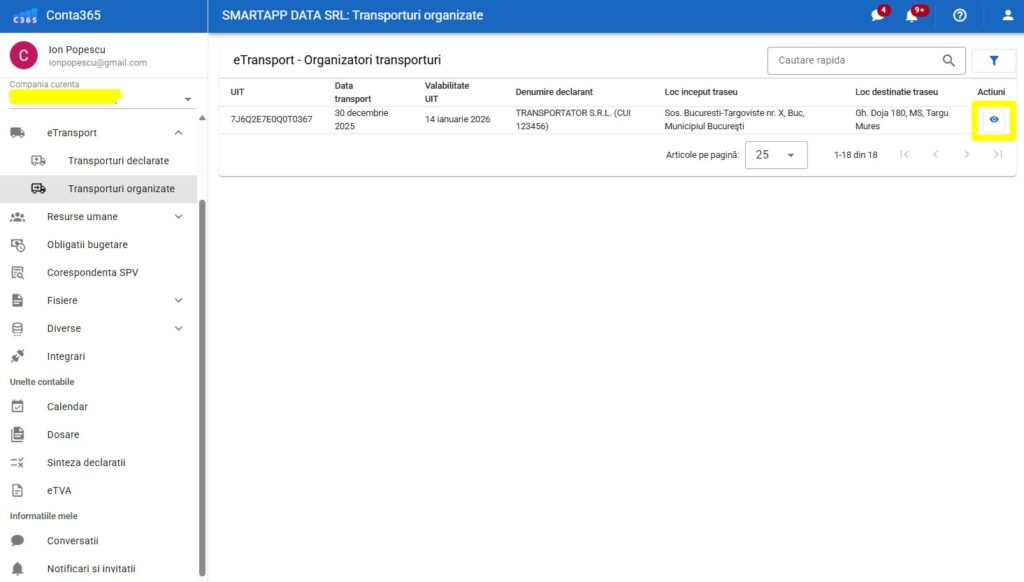Open chat messages icon in header

click(x=877, y=15)
